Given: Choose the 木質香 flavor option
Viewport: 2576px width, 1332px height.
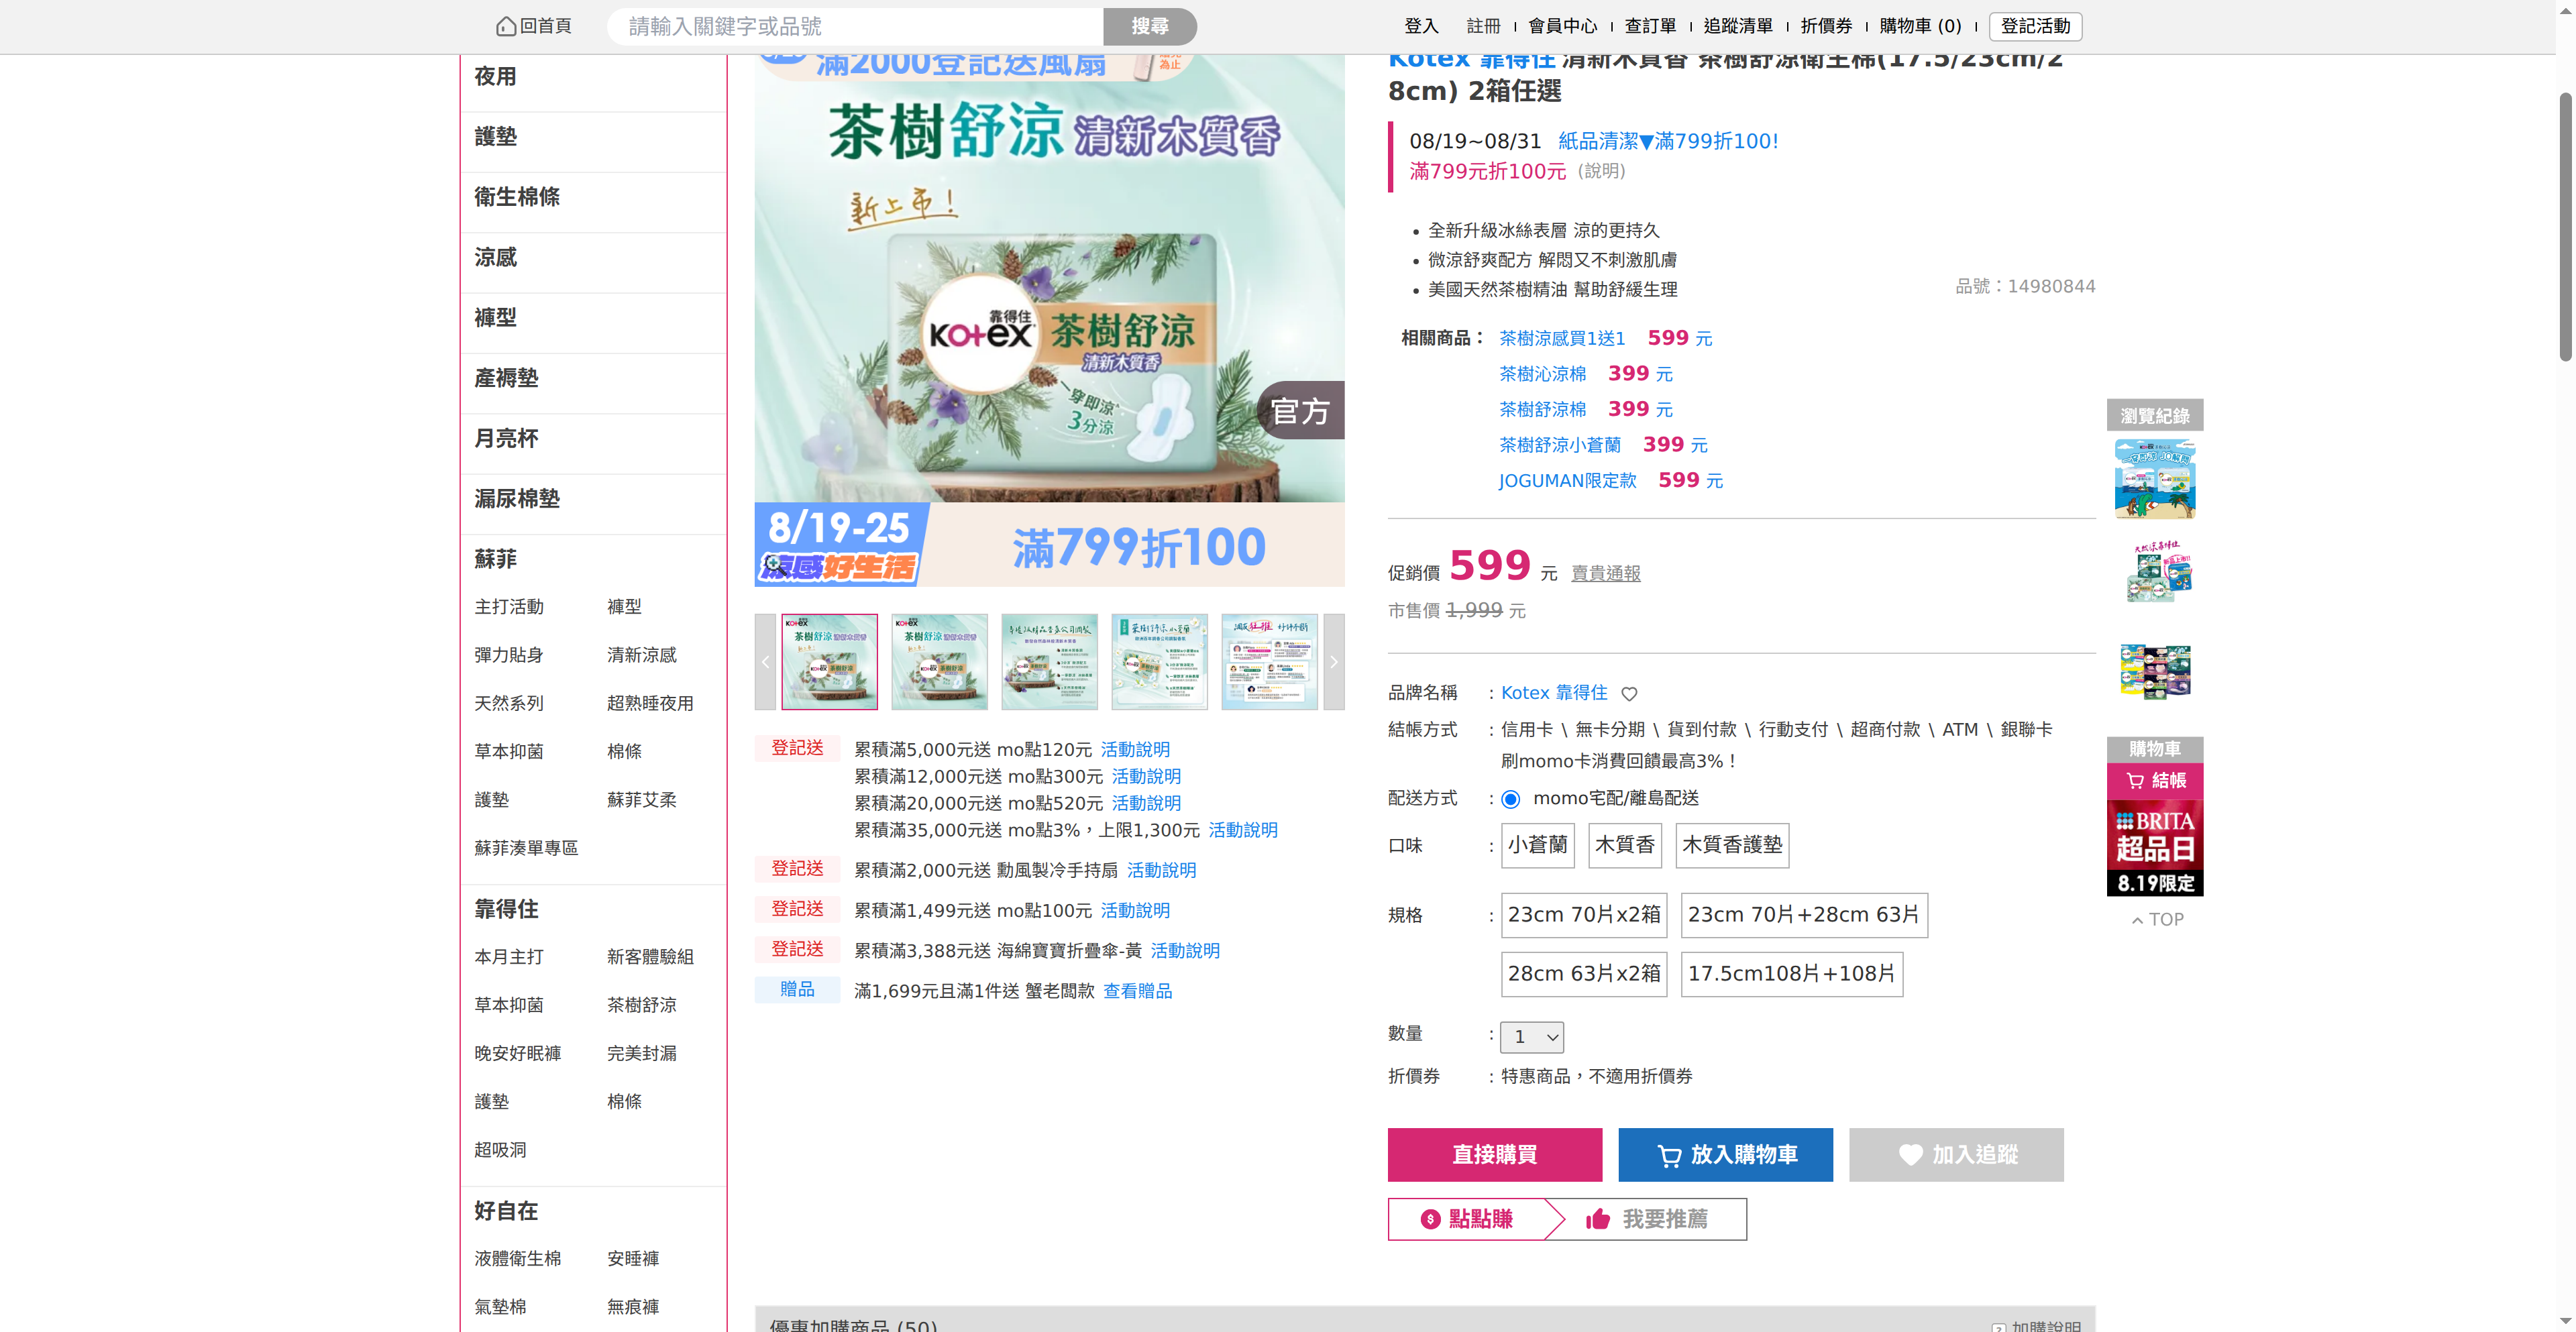Looking at the screenshot, I should pyautogui.click(x=1624, y=845).
